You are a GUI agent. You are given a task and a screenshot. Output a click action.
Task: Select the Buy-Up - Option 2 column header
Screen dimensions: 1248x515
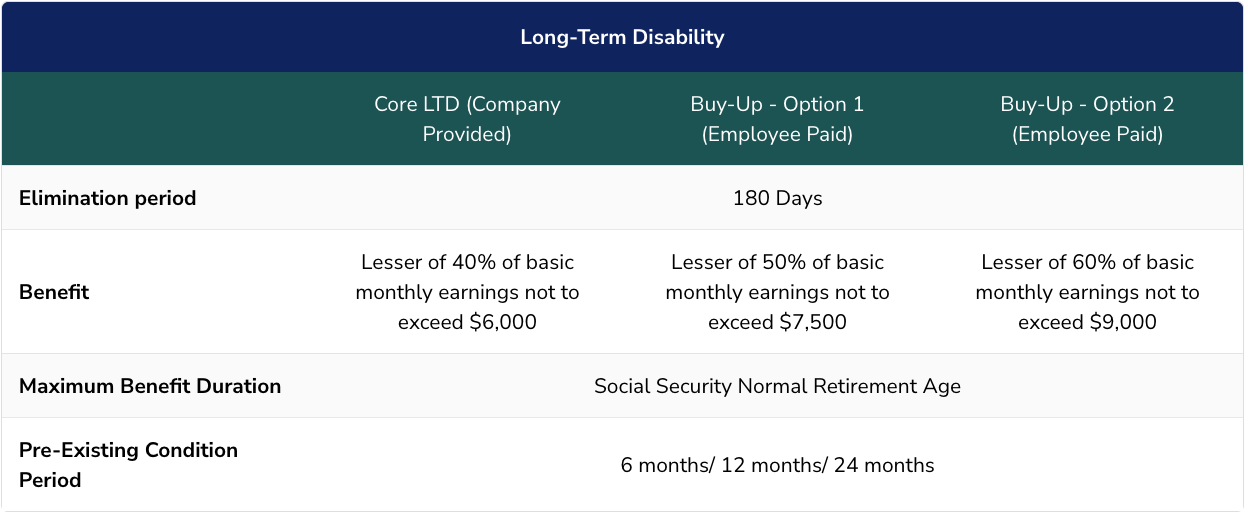coord(1087,119)
